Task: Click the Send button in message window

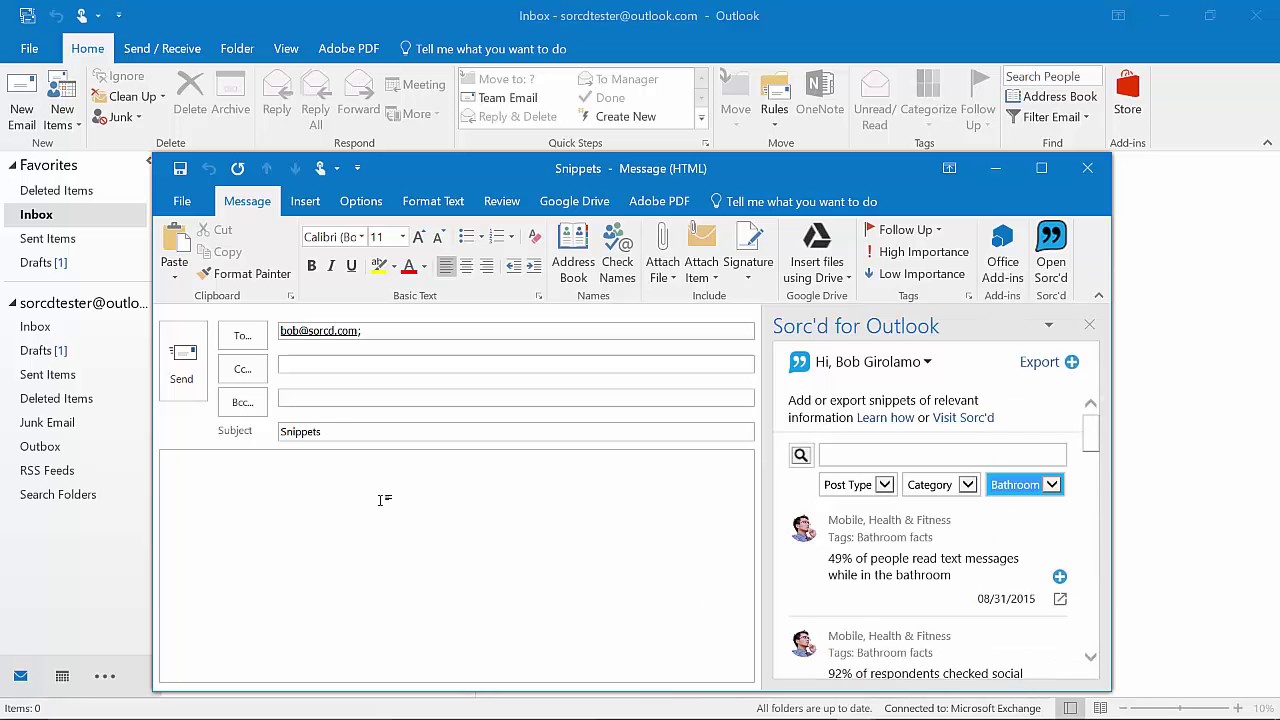Action: pyautogui.click(x=182, y=362)
